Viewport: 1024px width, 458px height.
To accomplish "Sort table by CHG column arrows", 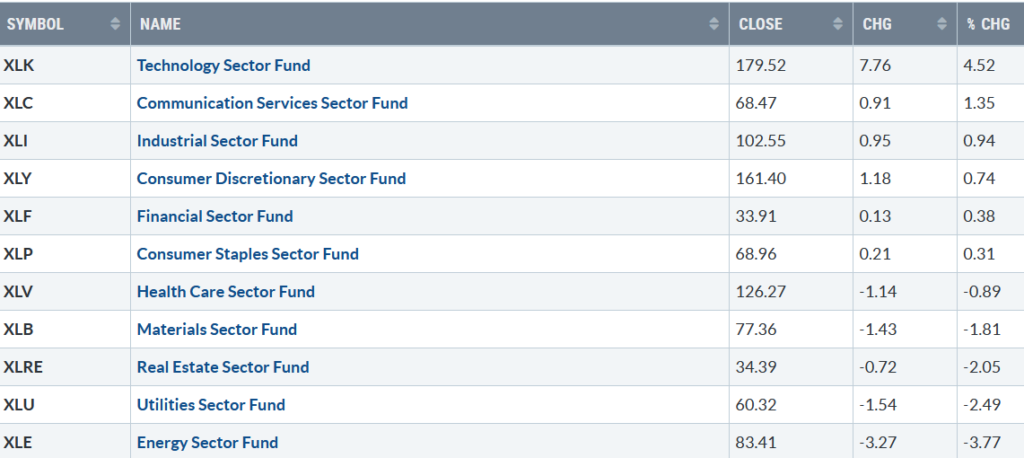I will pyautogui.click(x=942, y=24).
